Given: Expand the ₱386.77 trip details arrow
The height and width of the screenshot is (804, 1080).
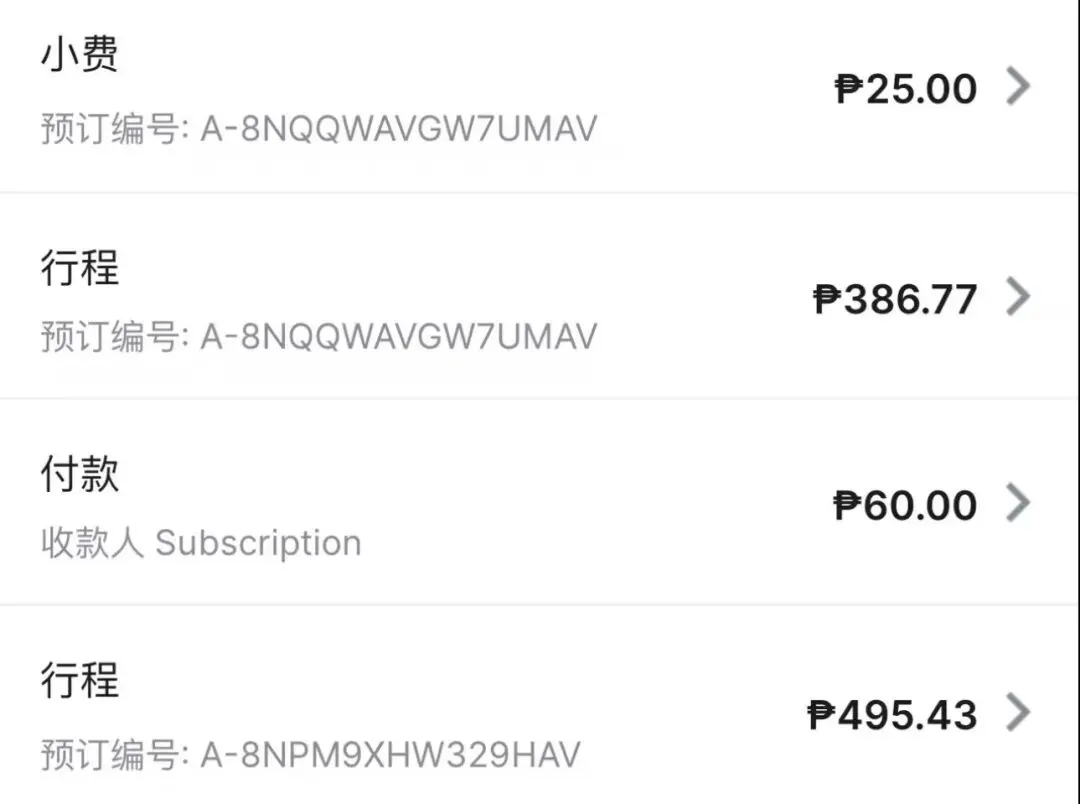Looking at the screenshot, I should coord(1018,297).
